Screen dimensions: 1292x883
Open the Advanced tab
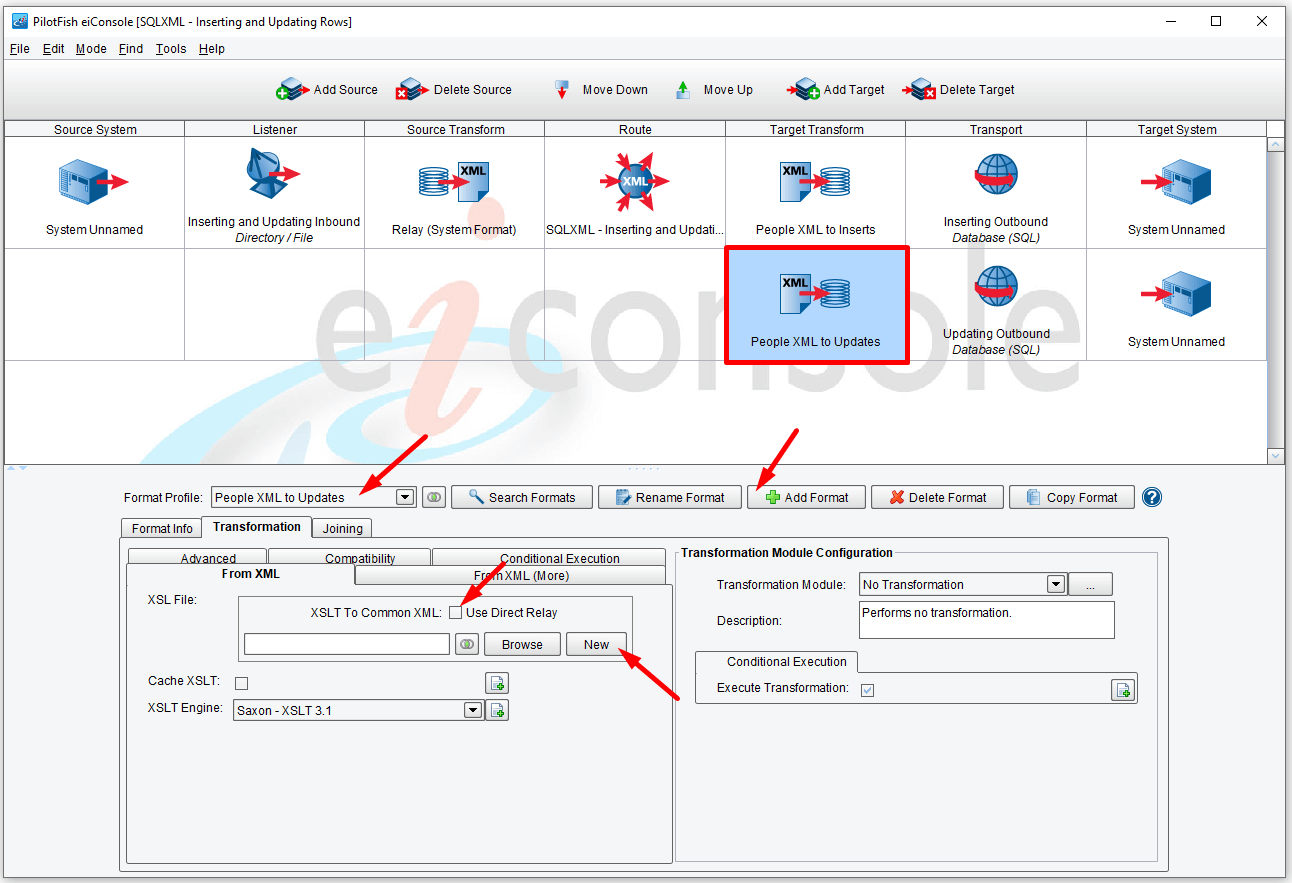198,557
